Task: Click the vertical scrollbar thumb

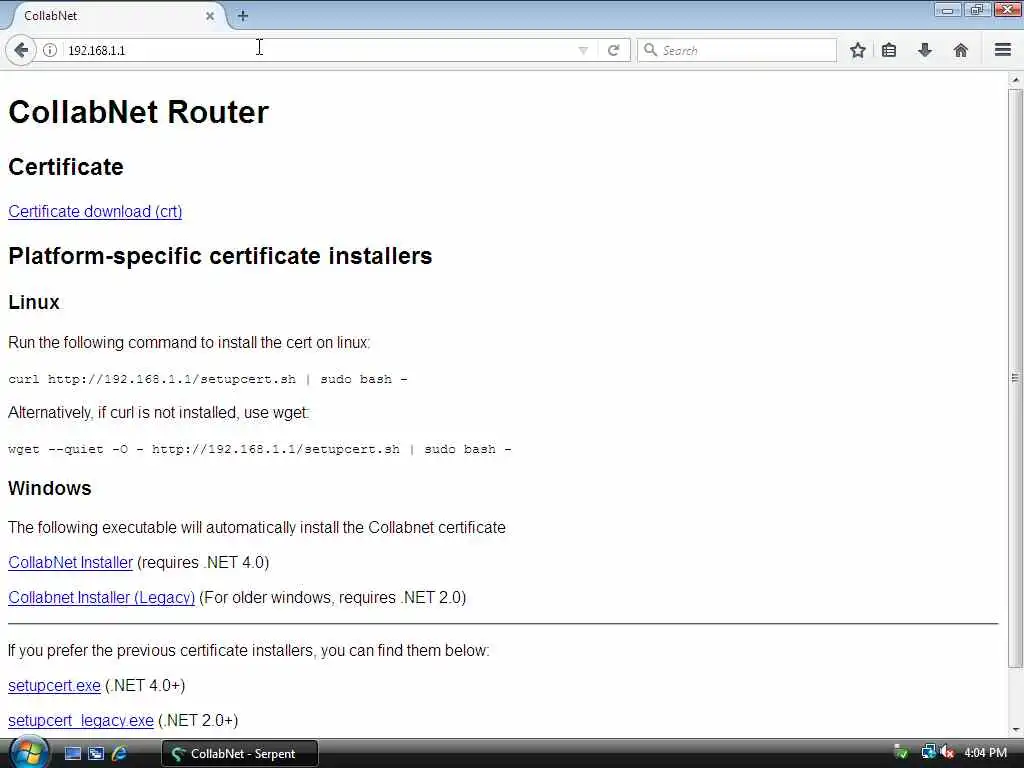Action: pos(1015,377)
